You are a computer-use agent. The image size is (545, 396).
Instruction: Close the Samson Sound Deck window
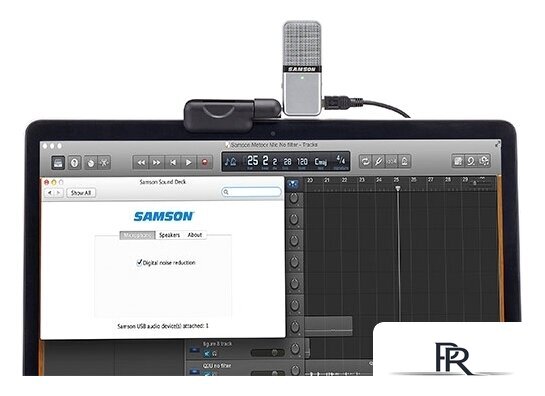coord(46,182)
